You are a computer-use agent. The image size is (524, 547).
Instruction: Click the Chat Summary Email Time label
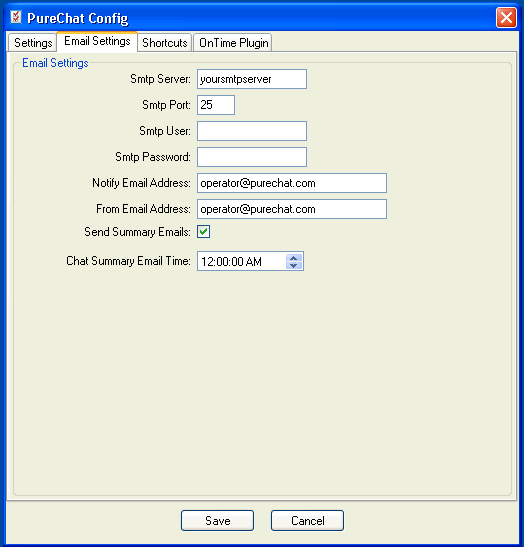click(128, 261)
